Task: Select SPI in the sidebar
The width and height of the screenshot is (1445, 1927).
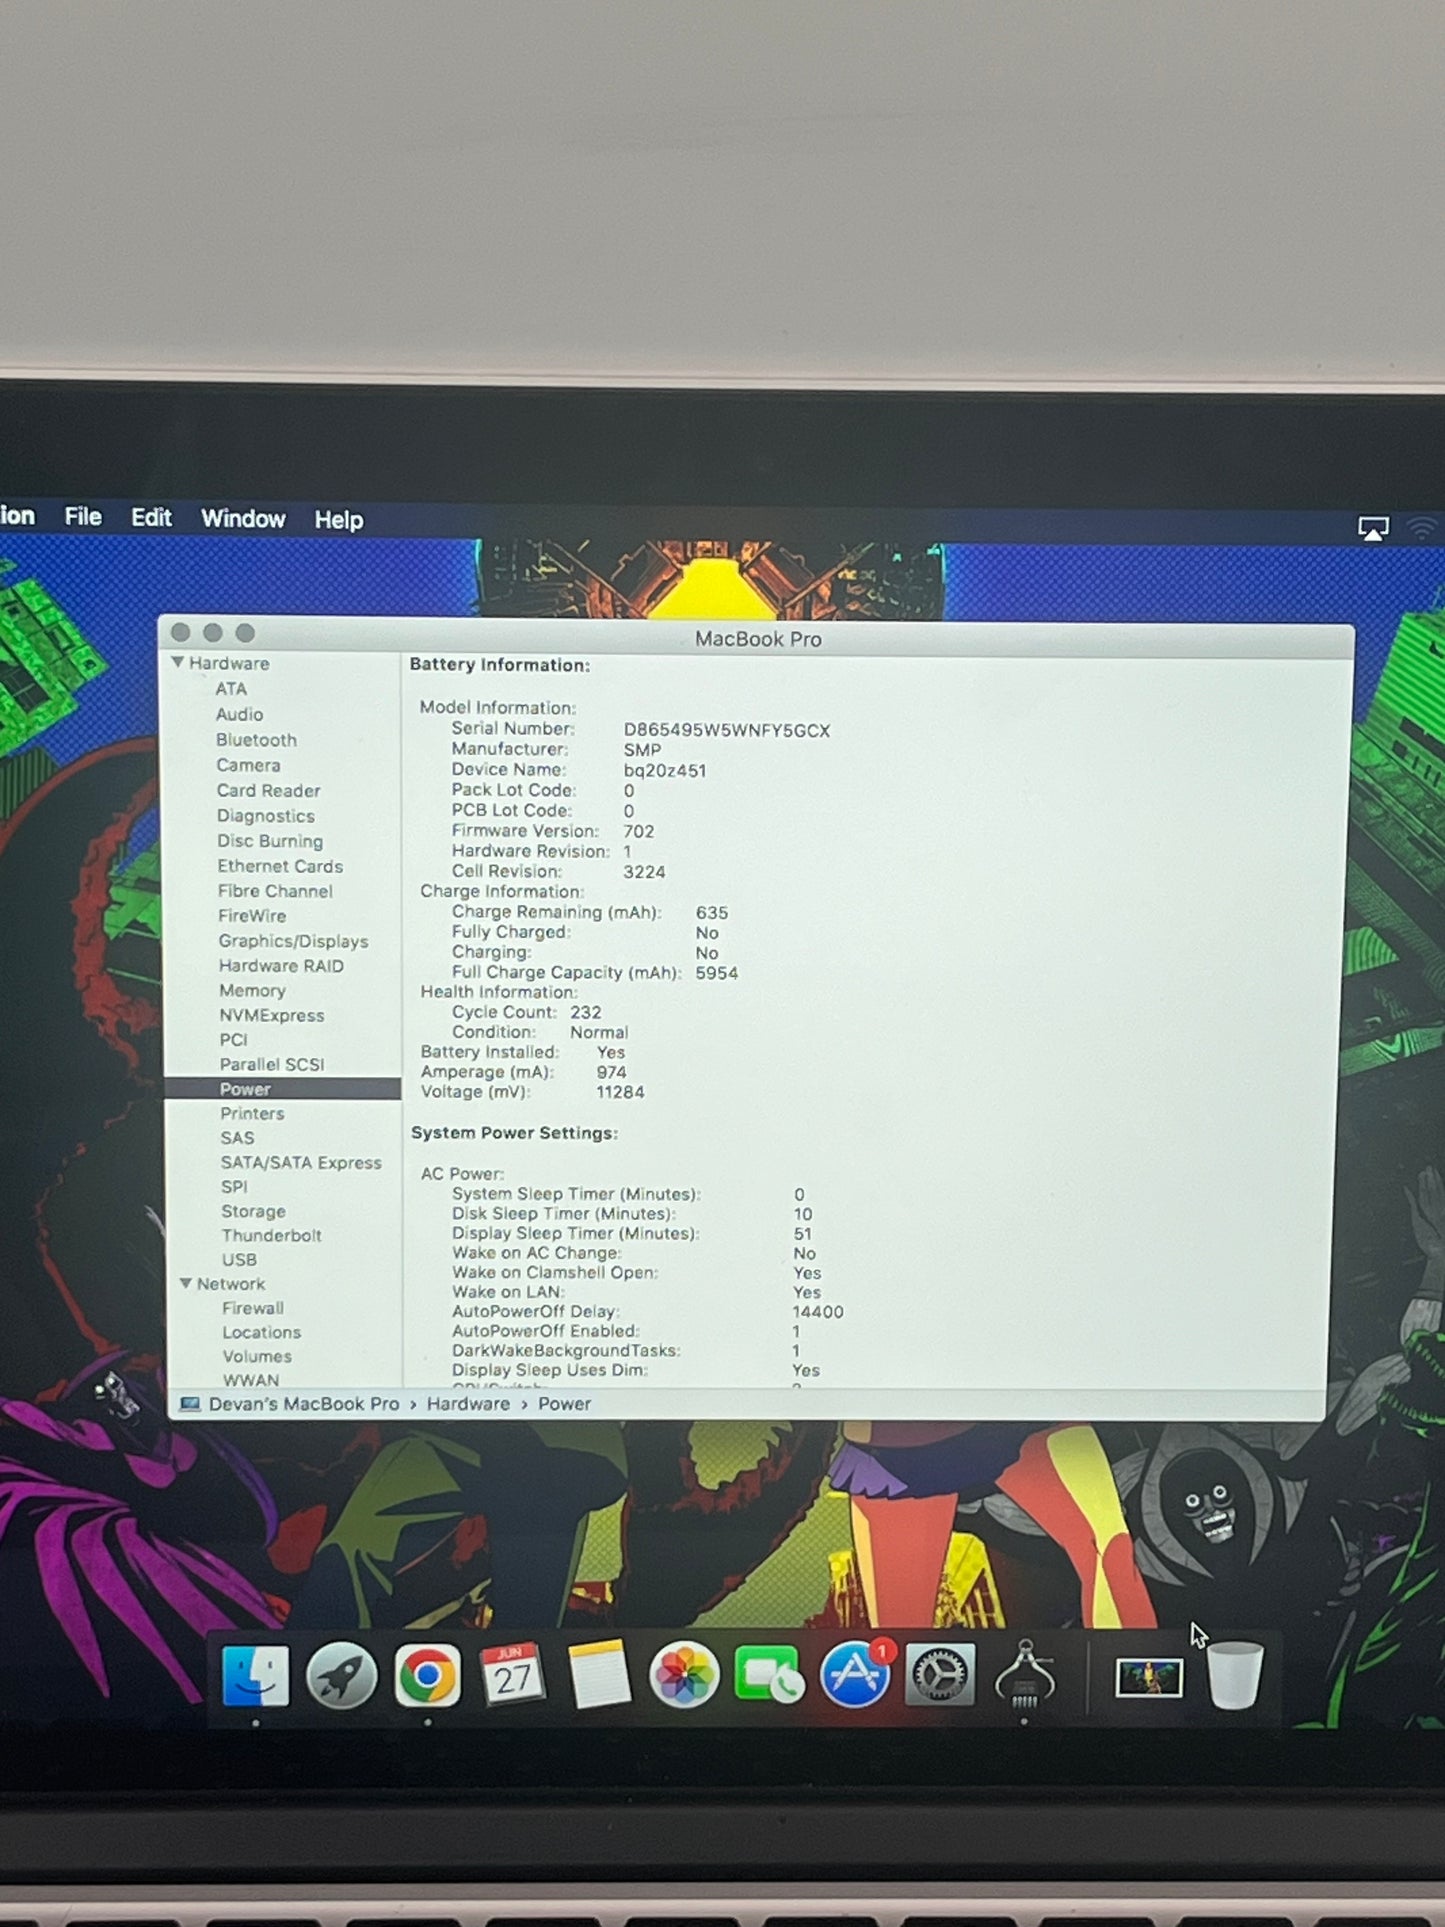Action: click(x=234, y=1187)
